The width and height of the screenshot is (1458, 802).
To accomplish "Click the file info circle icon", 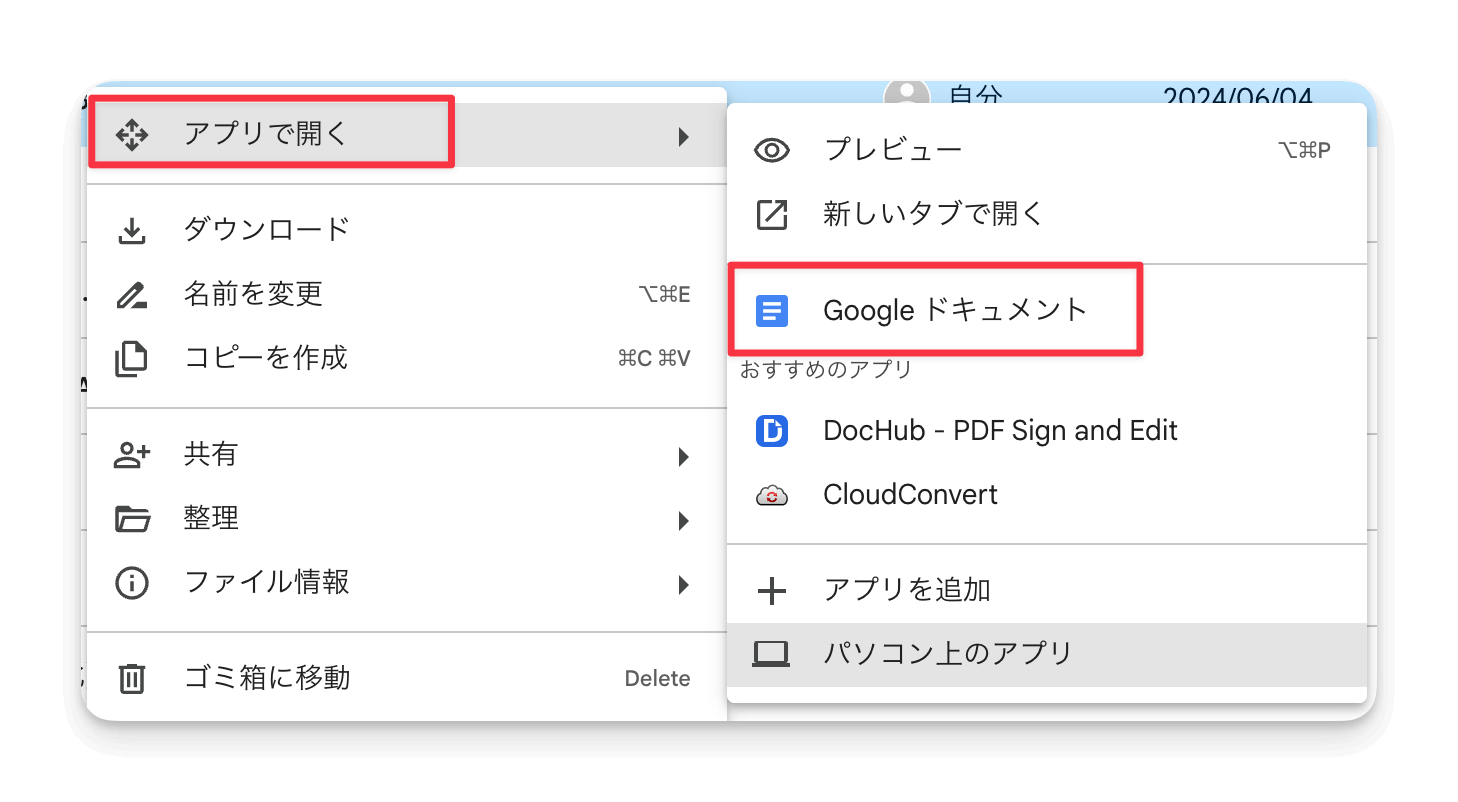I will pos(132,583).
